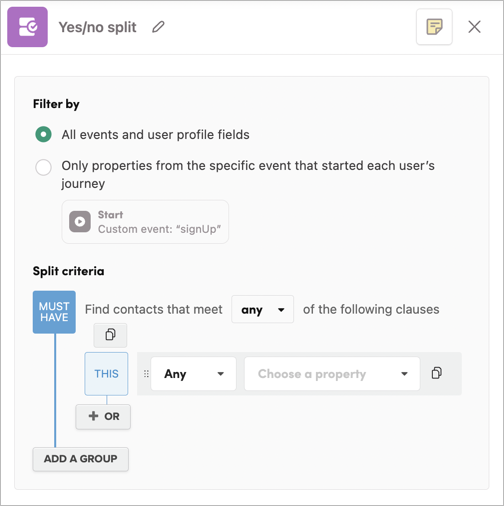Click the Yes/no split title text

coord(98,27)
